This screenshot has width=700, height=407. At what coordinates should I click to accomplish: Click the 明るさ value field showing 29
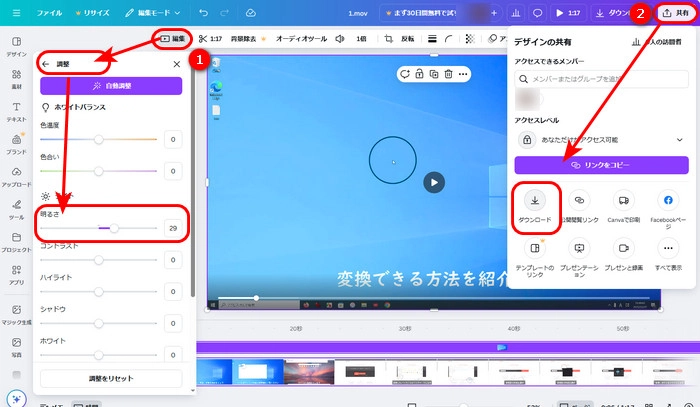(173, 228)
